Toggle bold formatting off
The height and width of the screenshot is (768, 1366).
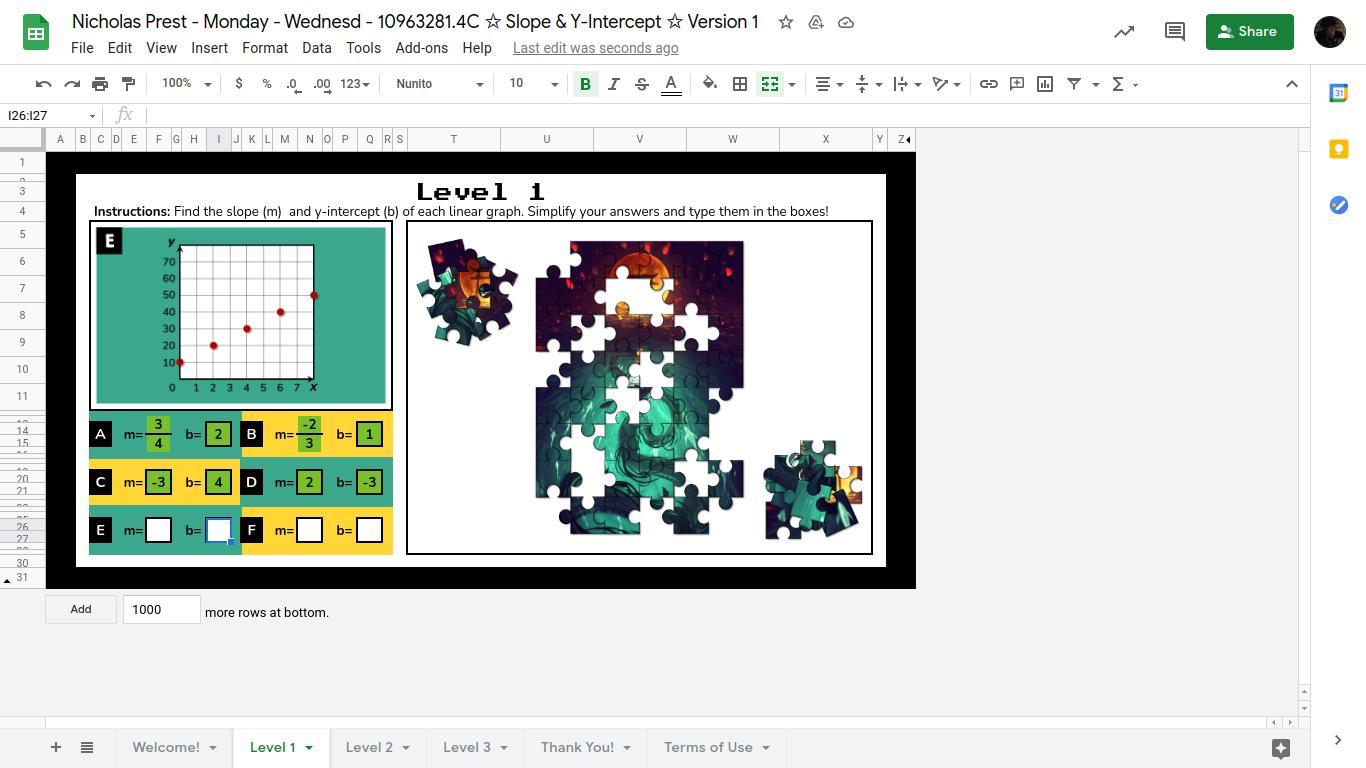coord(585,84)
